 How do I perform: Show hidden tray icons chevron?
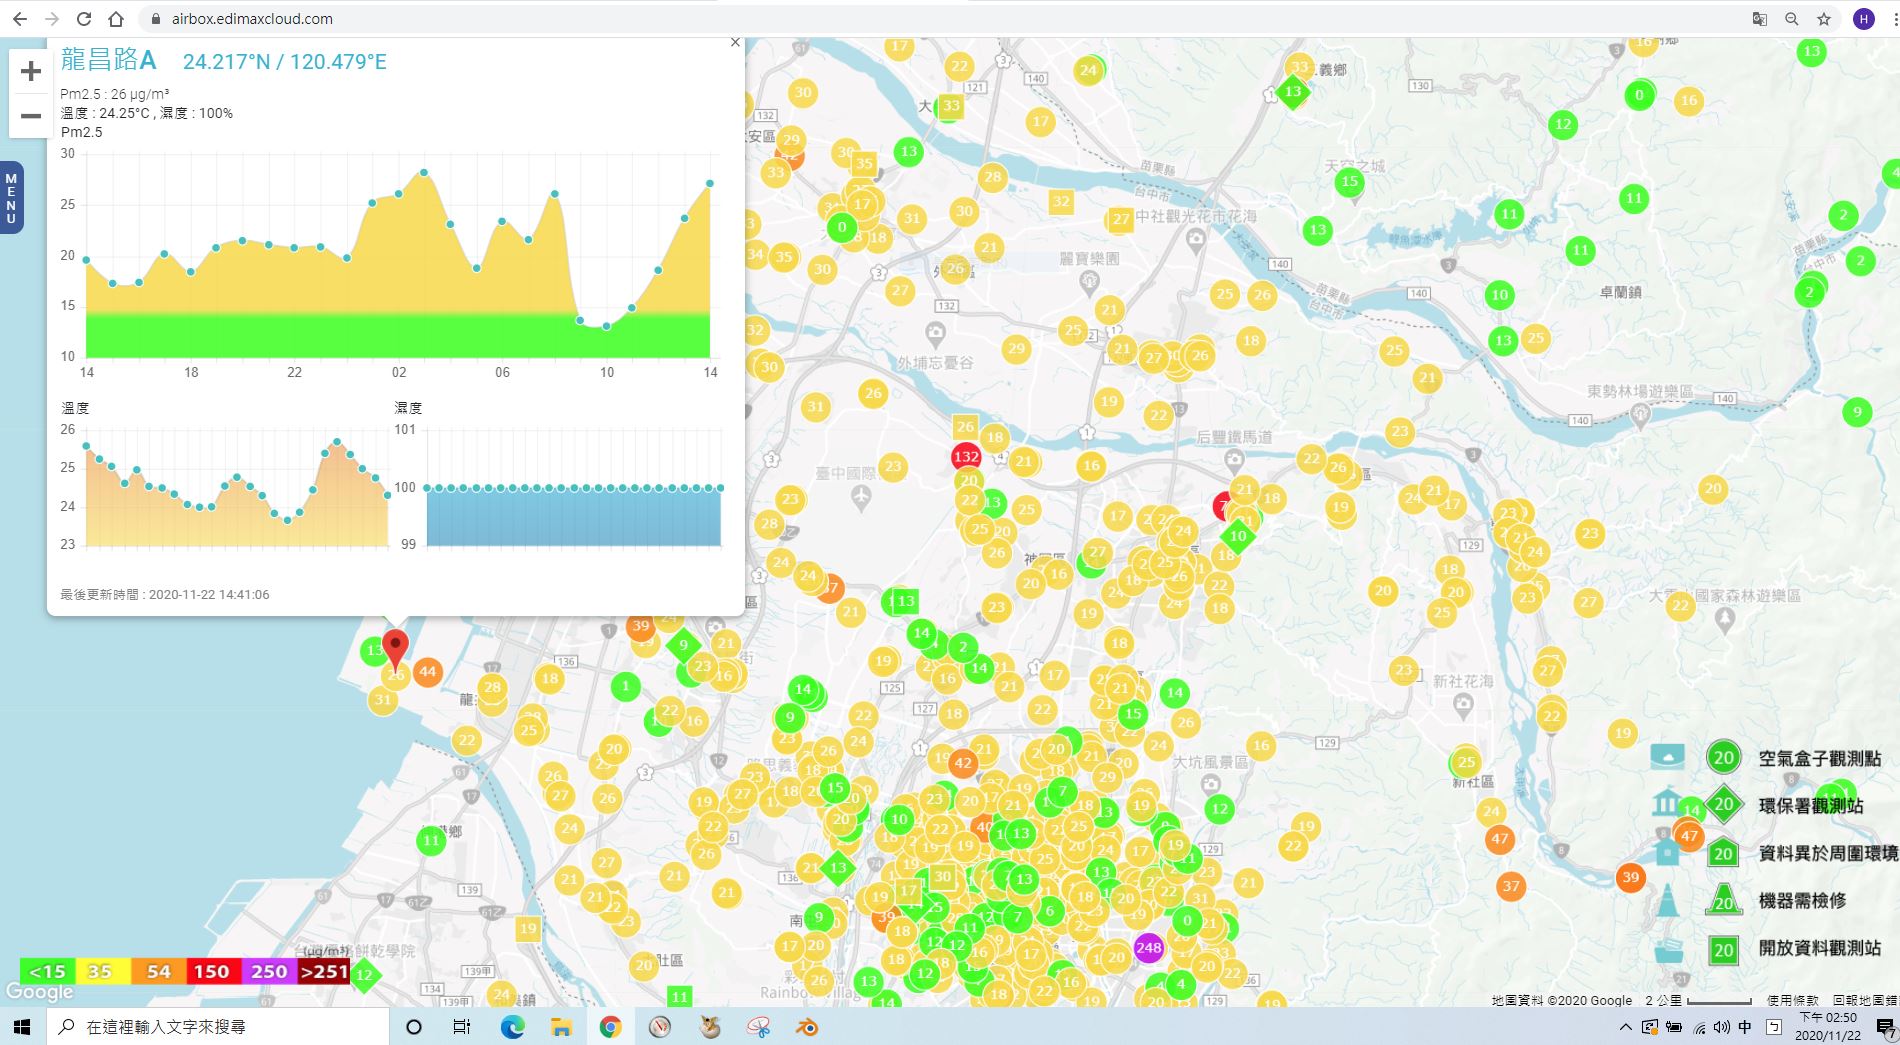click(x=1625, y=1027)
